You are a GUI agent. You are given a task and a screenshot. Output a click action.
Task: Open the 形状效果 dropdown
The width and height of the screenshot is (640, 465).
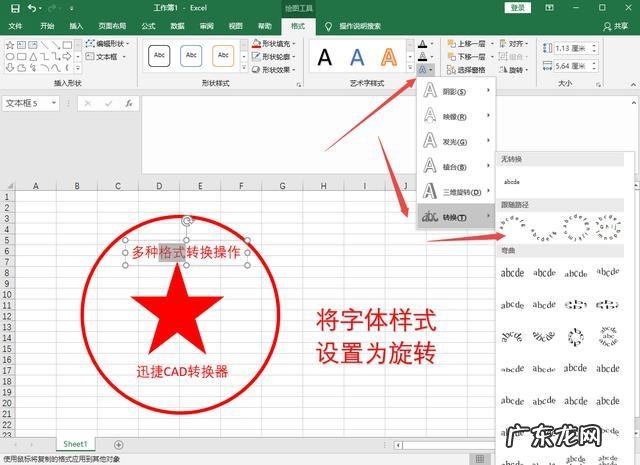pyautogui.click(x=274, y=70)
